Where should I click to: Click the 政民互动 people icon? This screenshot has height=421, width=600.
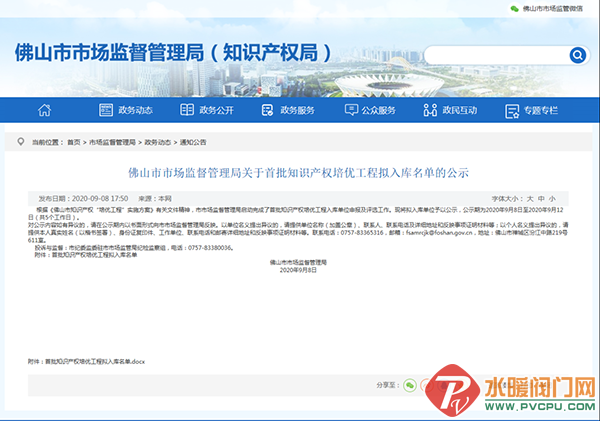(x=430, y=110)
